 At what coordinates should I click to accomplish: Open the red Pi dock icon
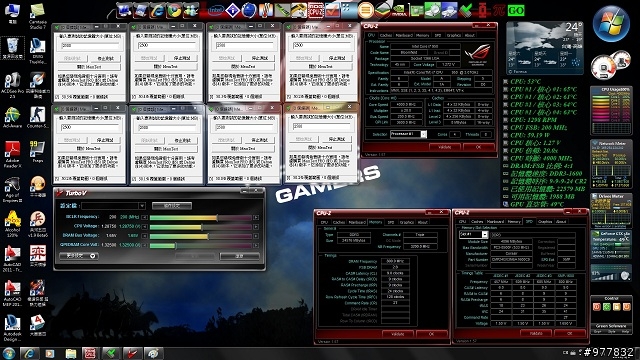(499, 10)
